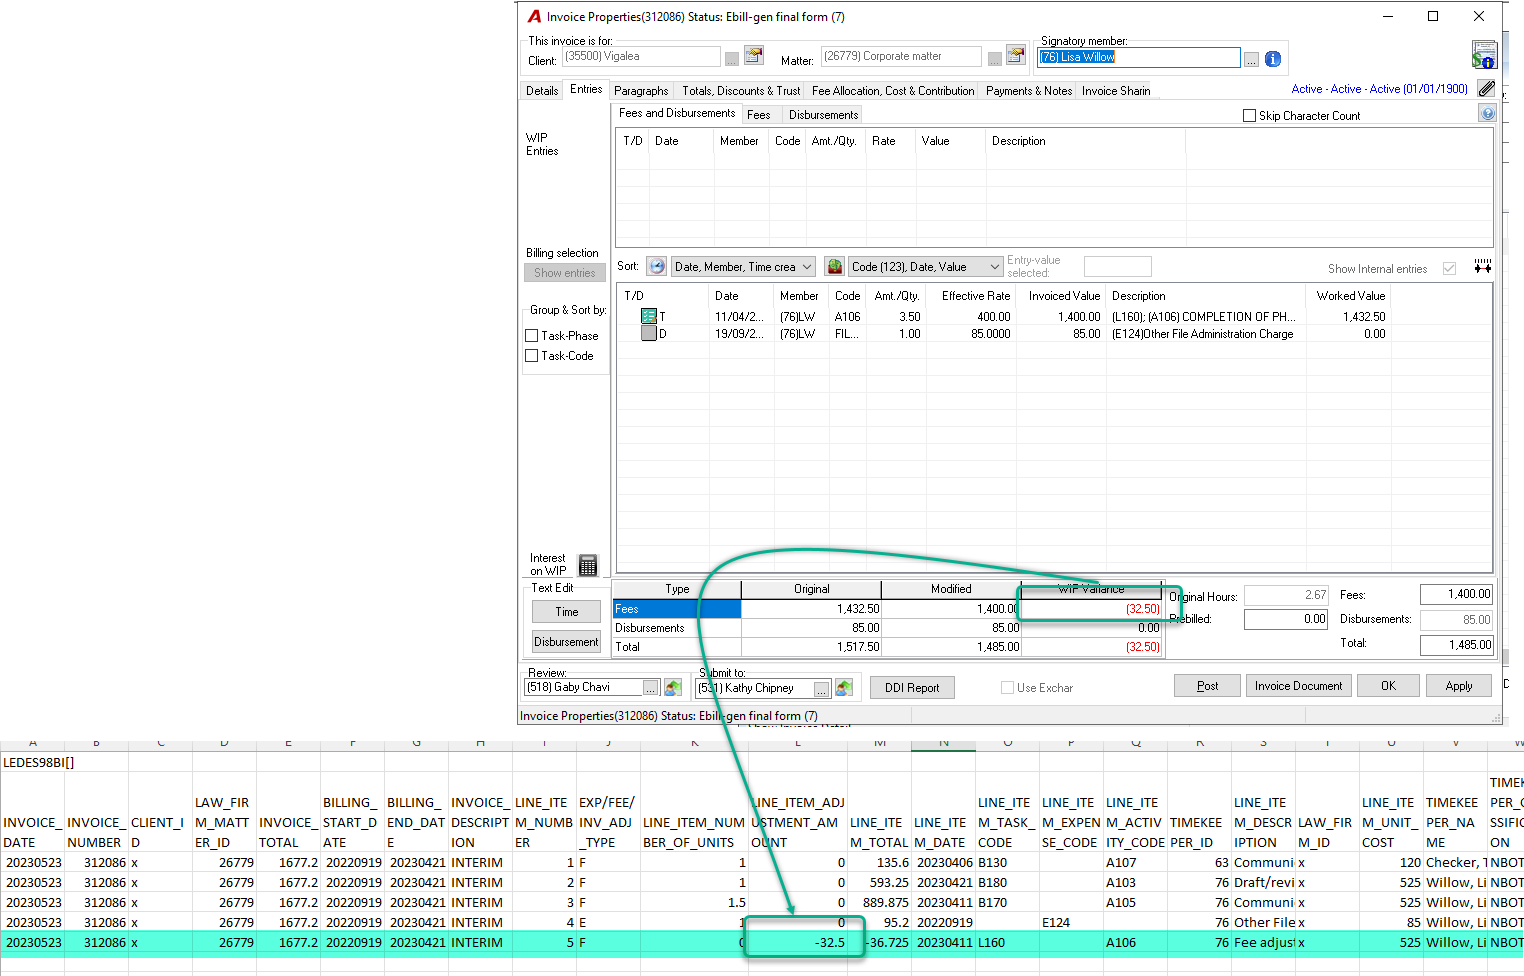Select the Fees row in totals table
Viewport: 1524px width, 976px height.
pos(887,609)
